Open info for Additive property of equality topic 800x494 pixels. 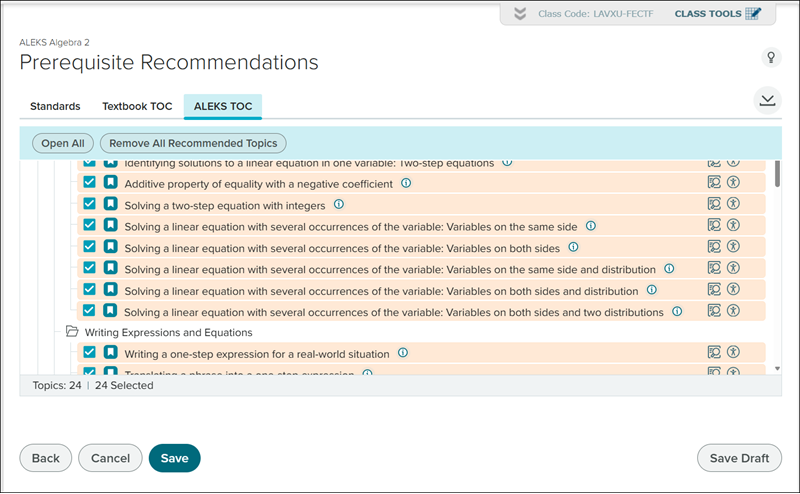406,184
